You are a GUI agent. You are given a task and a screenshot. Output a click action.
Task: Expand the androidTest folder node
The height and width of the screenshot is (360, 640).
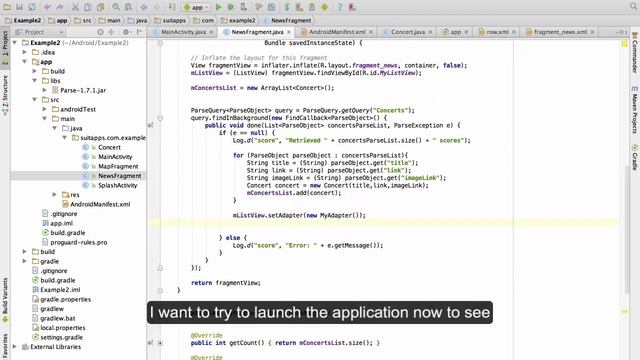[44, 109]
